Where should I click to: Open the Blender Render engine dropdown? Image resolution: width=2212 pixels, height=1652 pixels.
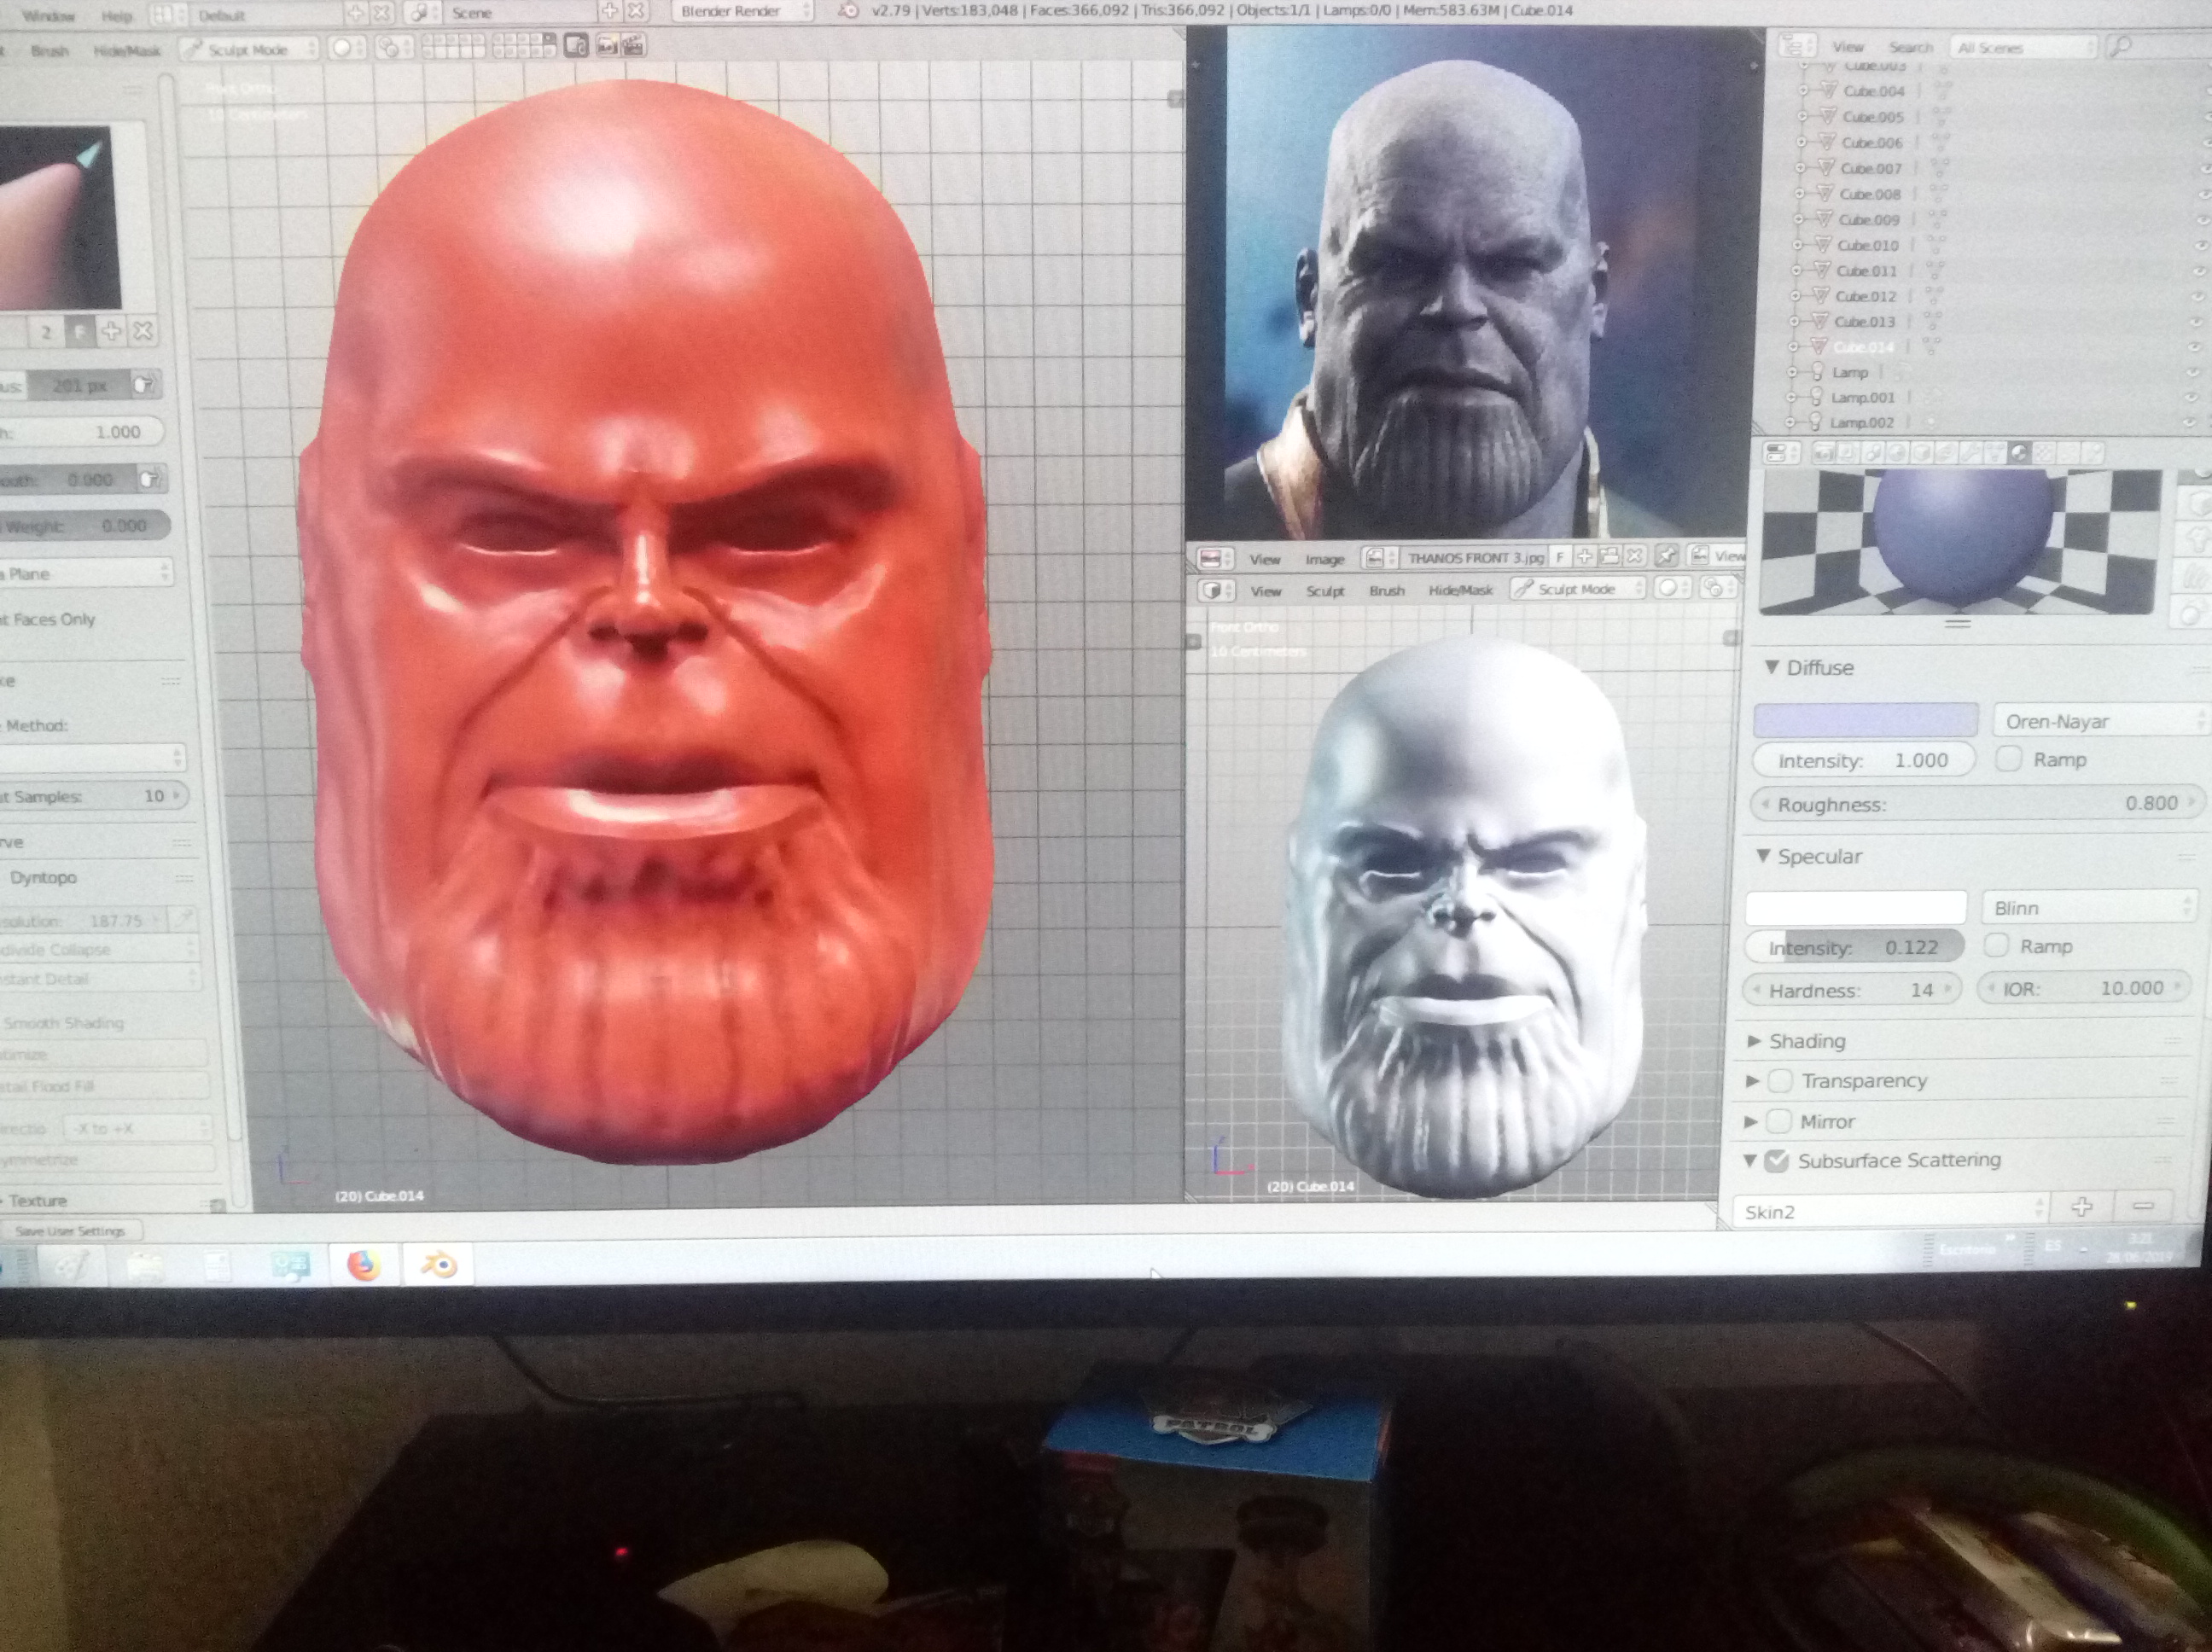click(x=741, y=11)
